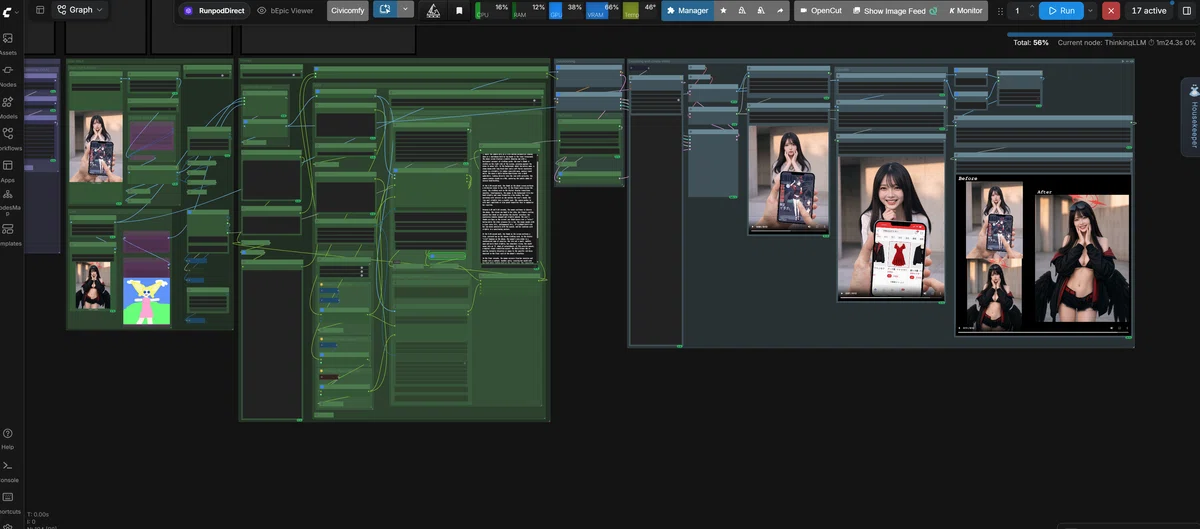Click the Show Image Feed button
The width and height of the screenshot is (1200, 529).
point(893,11)
